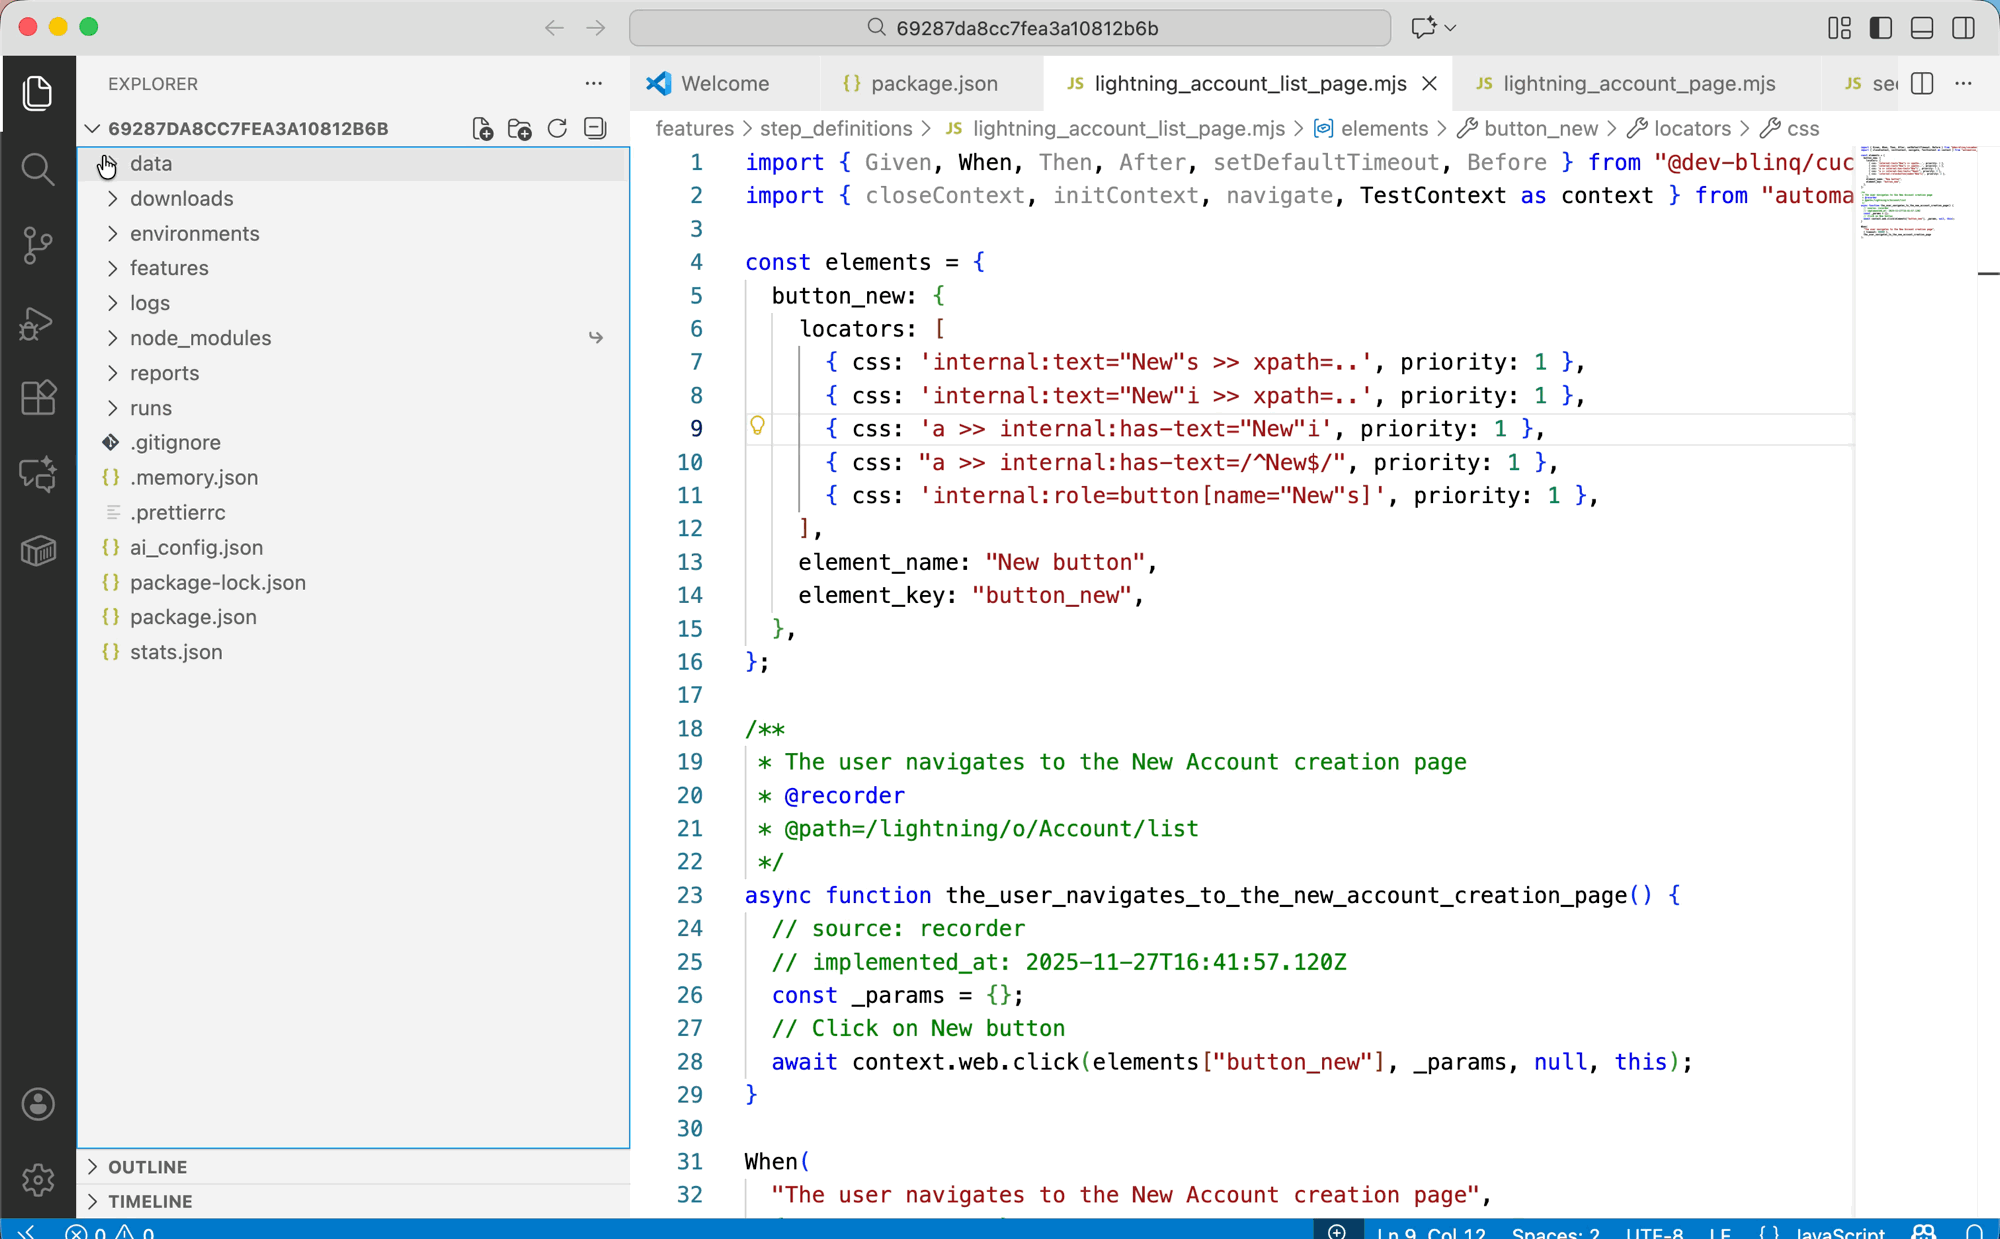Expand the TIMELINE section
This screenshot has height=1239, width=2000.
(150, 1201)
